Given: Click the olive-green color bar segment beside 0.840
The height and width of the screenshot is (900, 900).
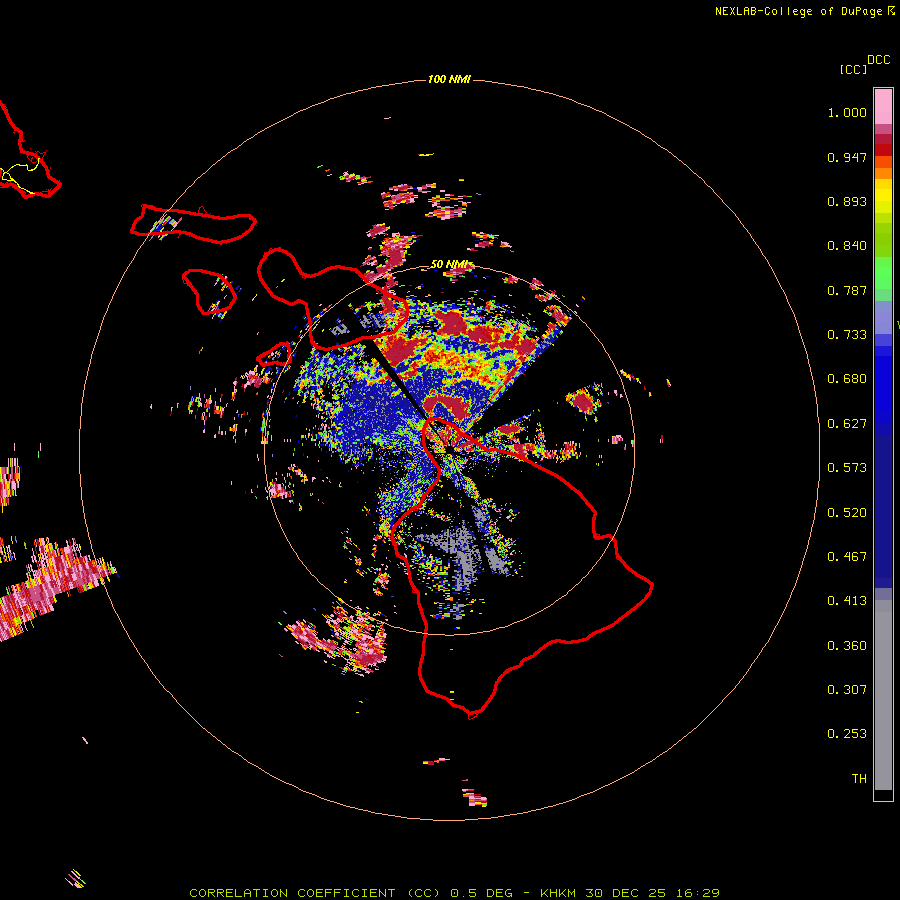Looking at the screenshot, I should 883,240.
